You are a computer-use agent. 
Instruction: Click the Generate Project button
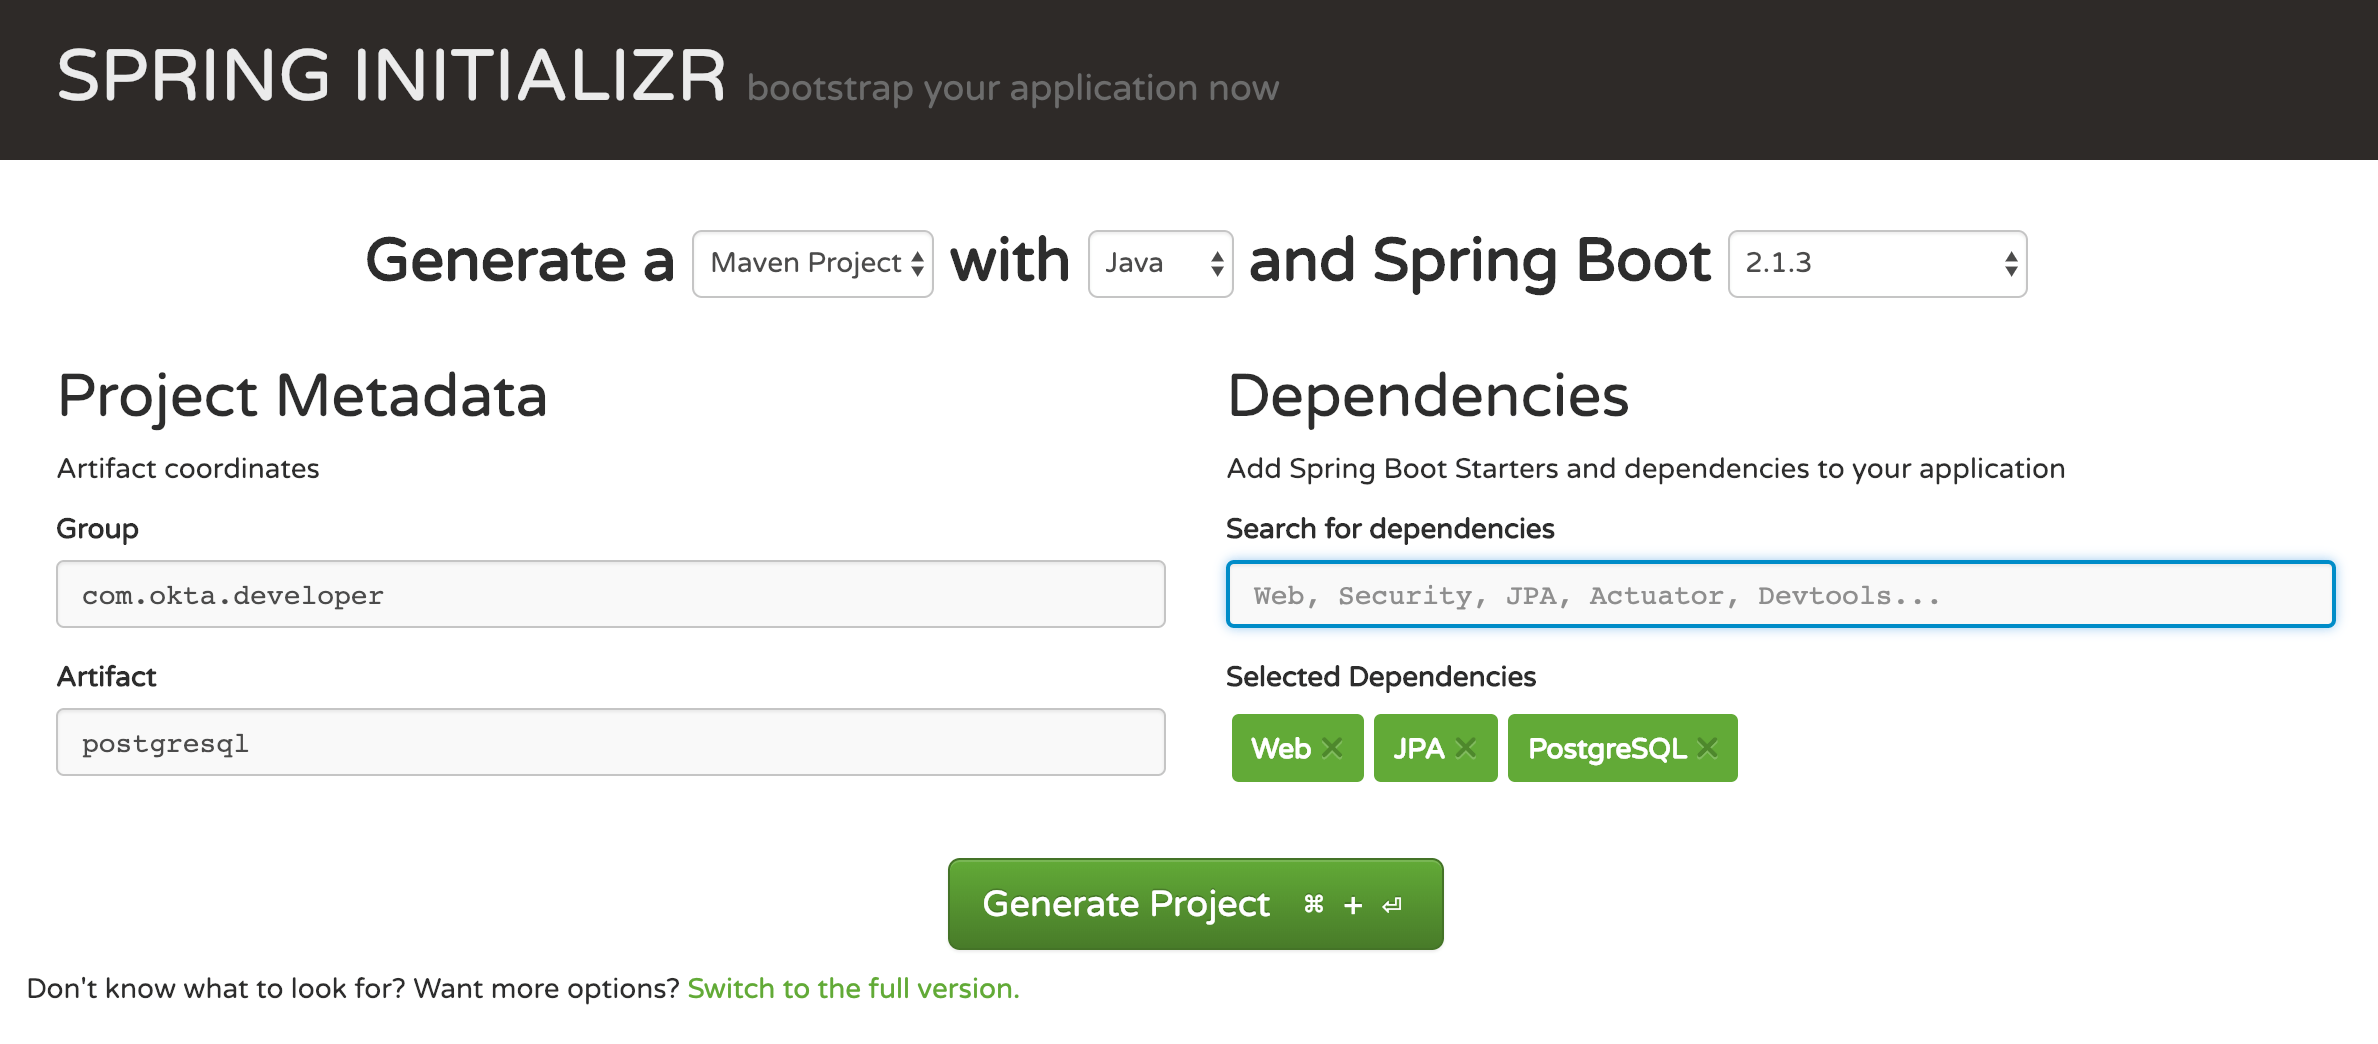click(1125, 903)
